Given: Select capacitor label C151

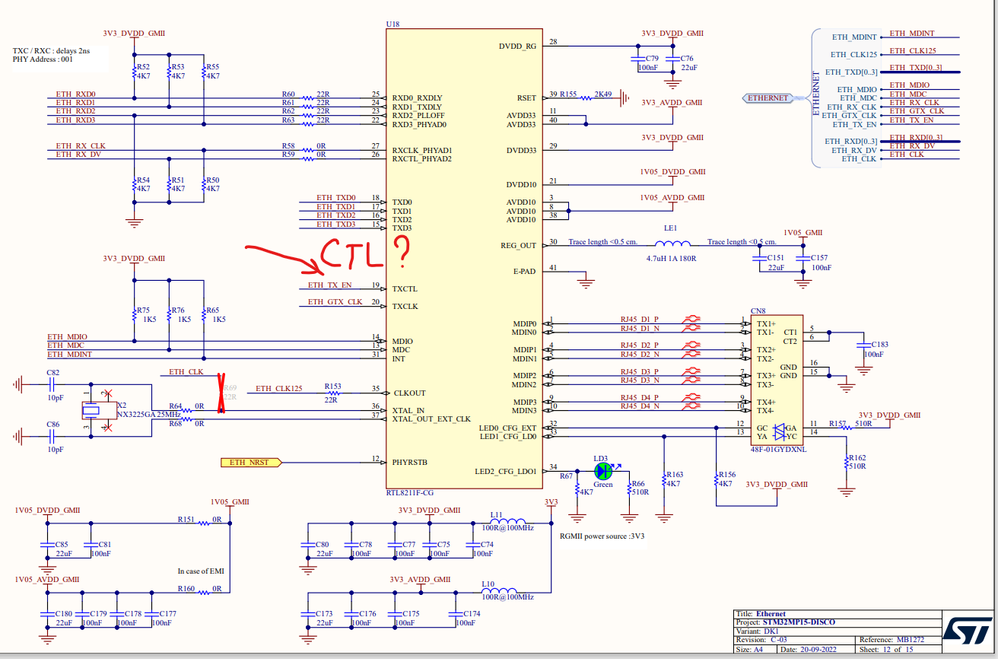Looking at the screenshot, I should point(775,258).
